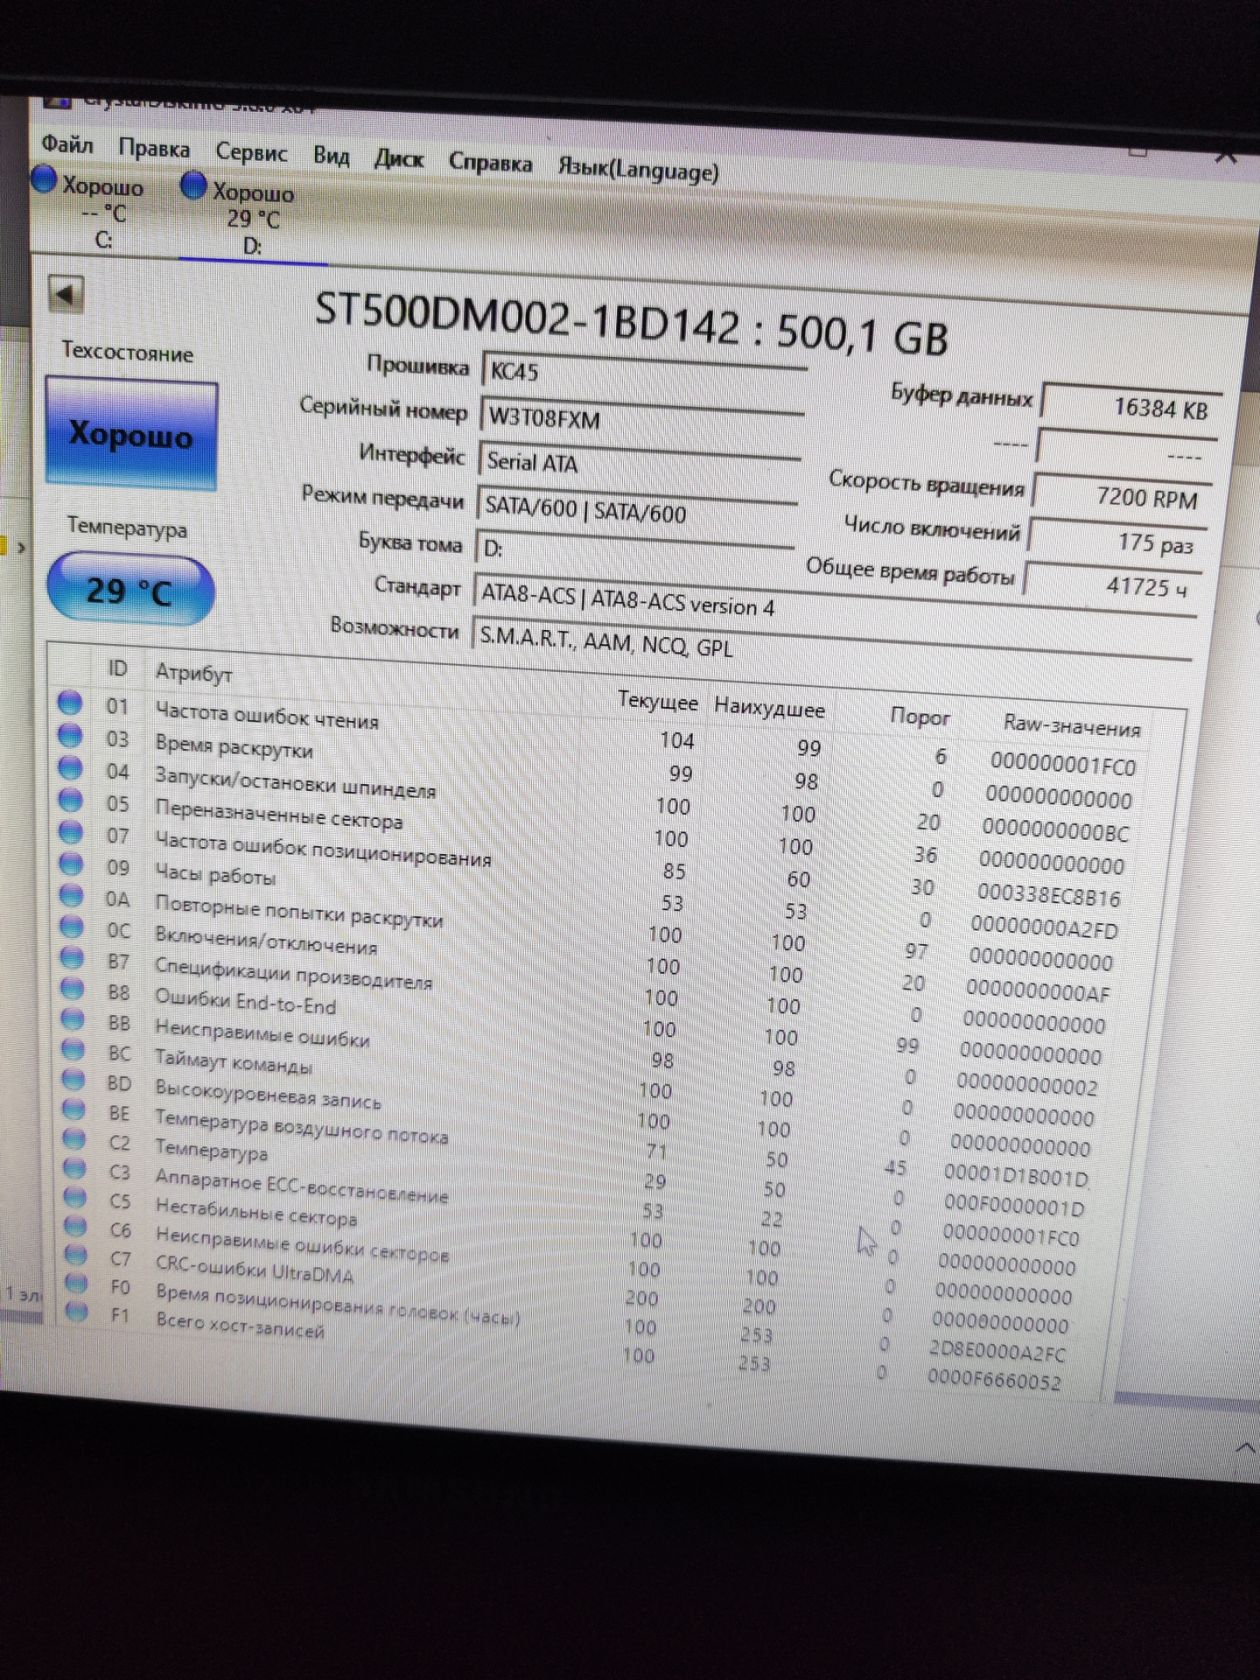Click the 175 раз power-on count

coord(1116,541)
